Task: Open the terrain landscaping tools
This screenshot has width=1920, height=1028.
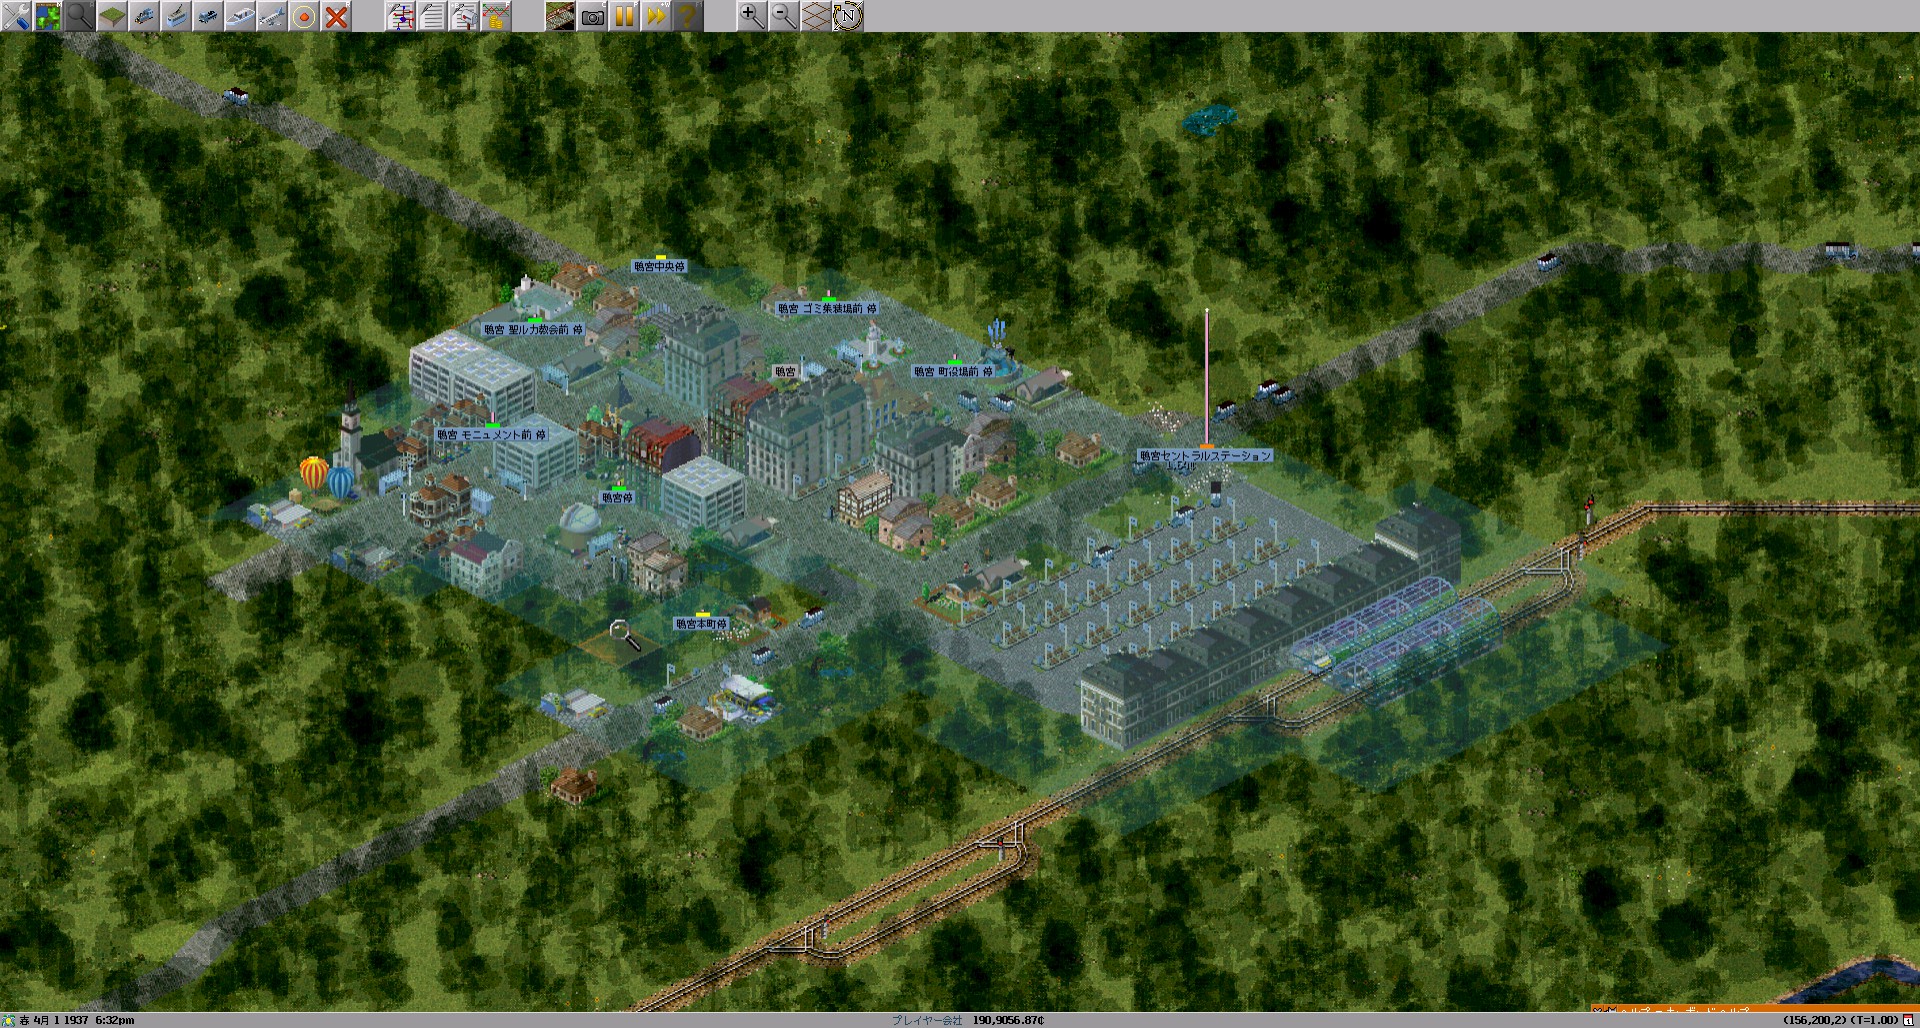Action: click(112, 16)
